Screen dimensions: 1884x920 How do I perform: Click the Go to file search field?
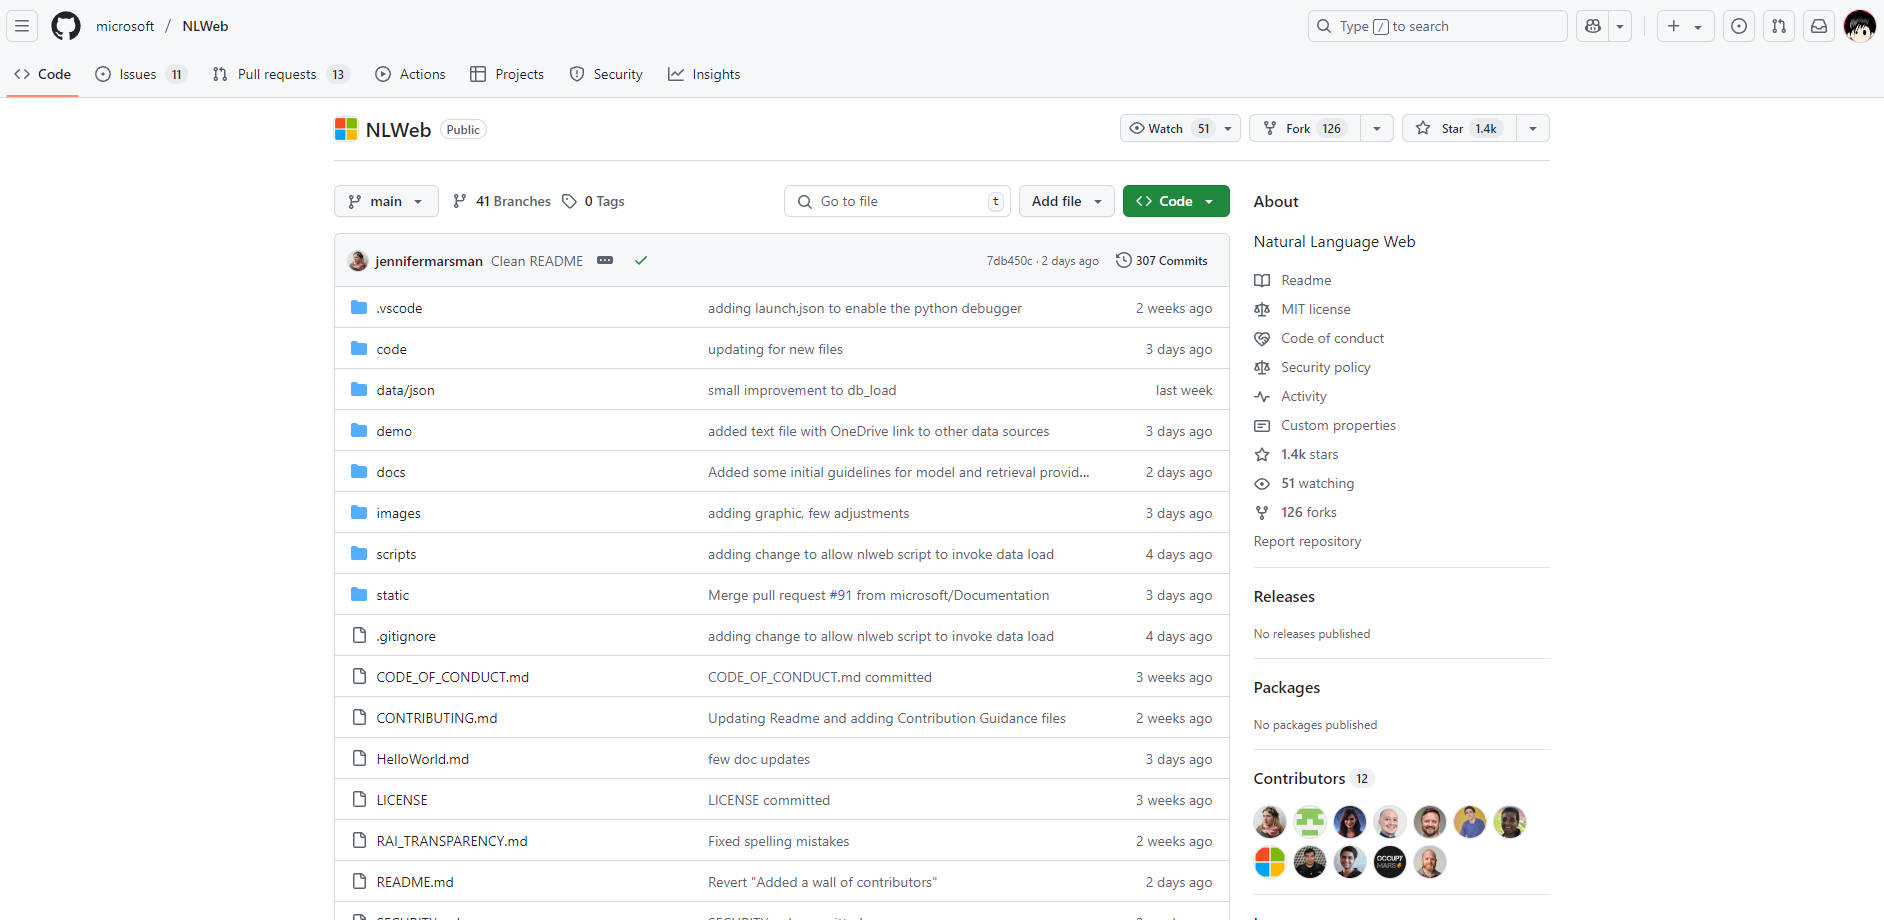897,201
